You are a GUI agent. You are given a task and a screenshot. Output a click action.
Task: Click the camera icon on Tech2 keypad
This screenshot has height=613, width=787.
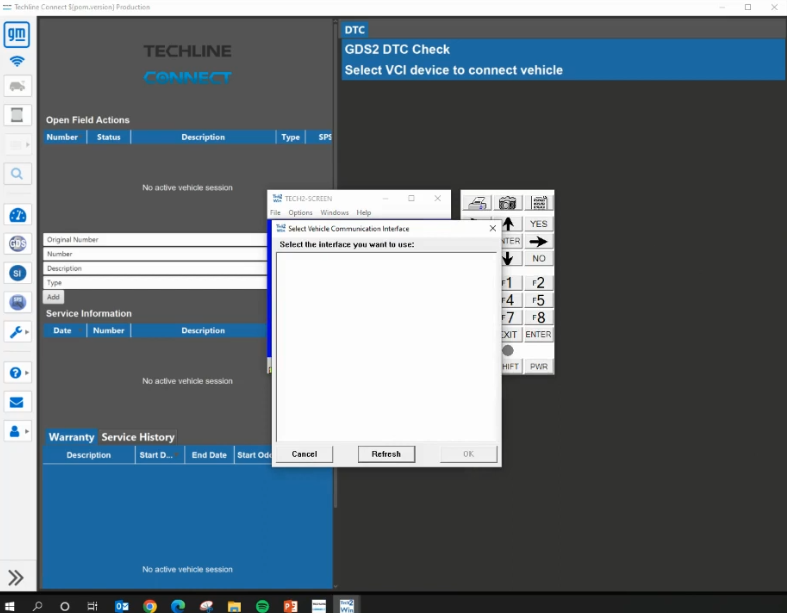click(507, 202)
